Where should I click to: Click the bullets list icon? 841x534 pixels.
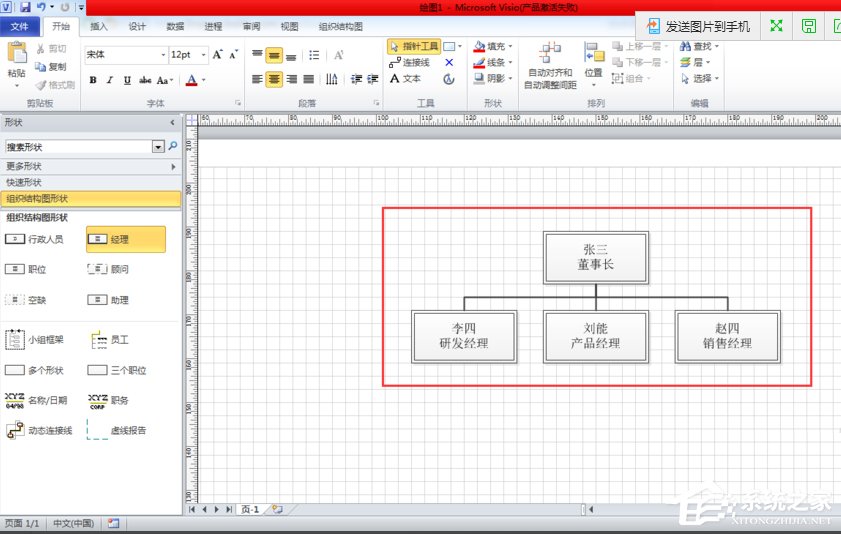(x=314, y=55)
